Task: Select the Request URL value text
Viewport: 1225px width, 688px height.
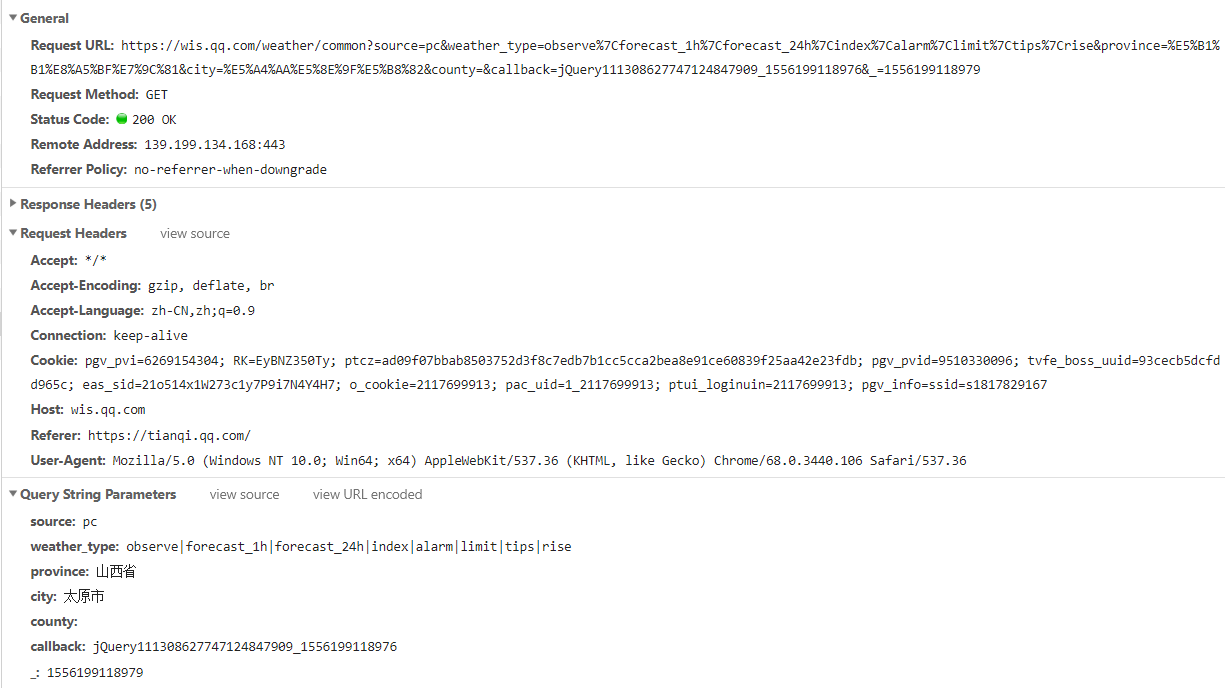Action: click(x=670, y=57)
